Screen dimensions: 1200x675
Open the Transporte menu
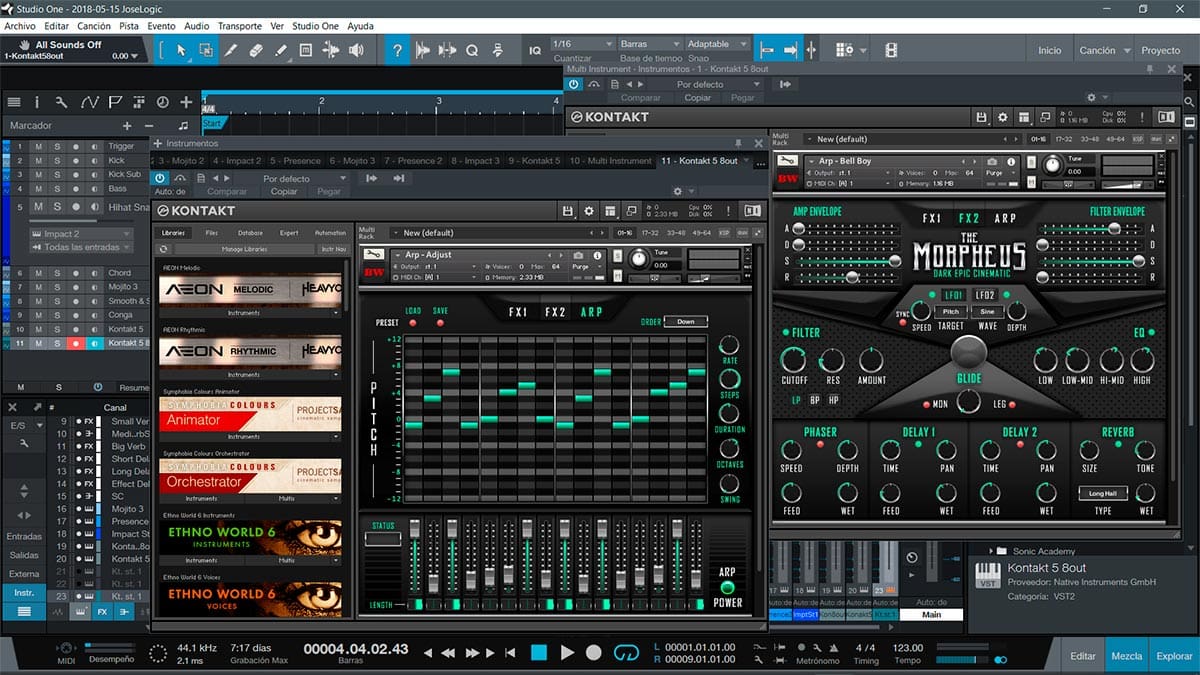pos(241,25)
